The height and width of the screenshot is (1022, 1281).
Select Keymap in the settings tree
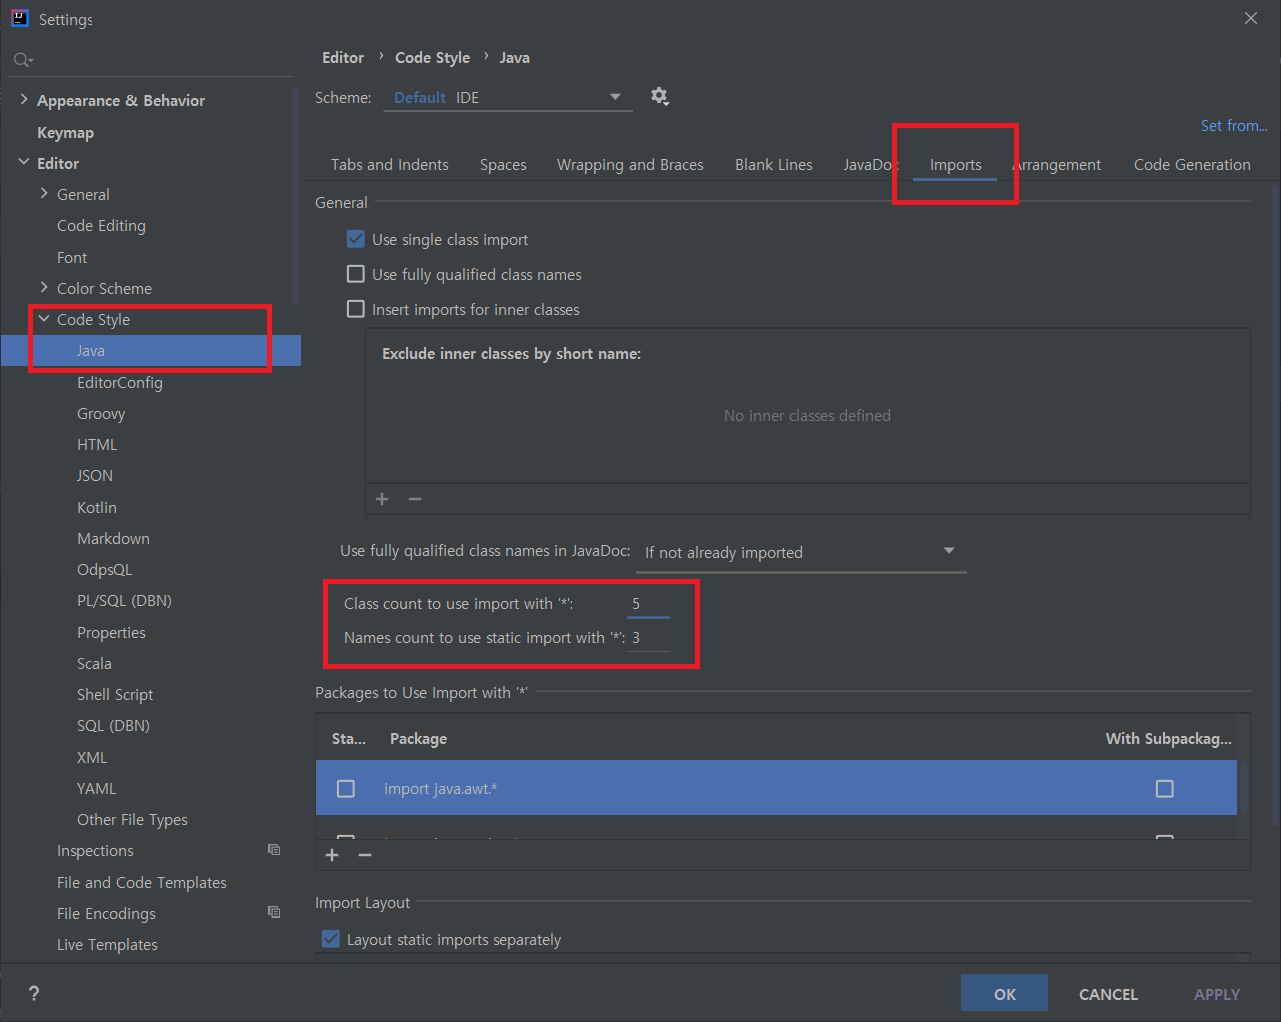(65, 132)
